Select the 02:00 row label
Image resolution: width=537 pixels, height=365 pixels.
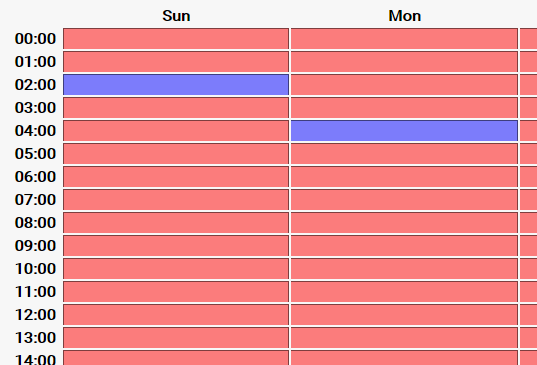click(35, 85)
